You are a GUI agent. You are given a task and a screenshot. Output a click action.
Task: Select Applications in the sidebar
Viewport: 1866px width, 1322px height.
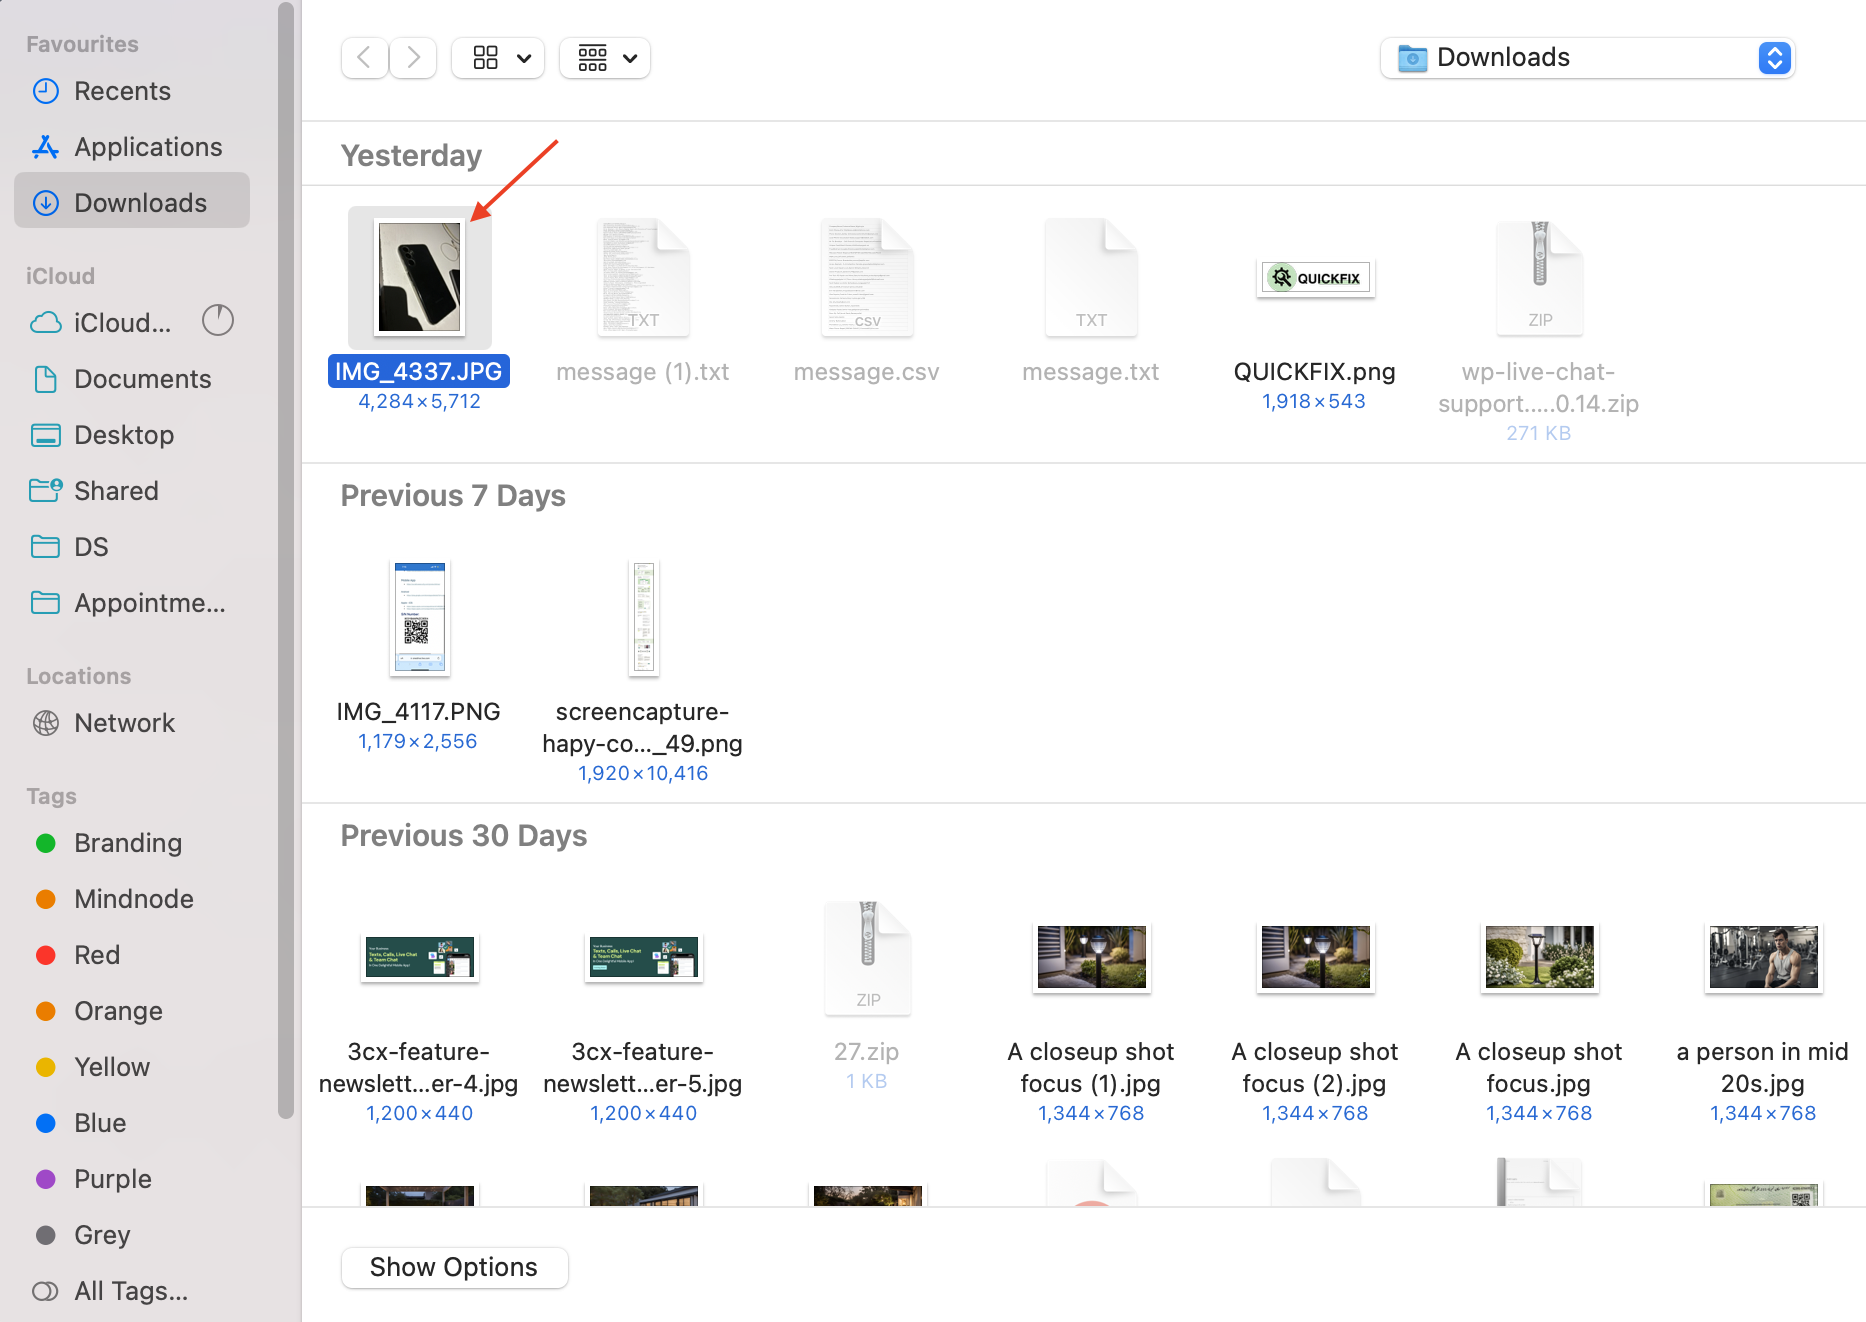click(x=148, y=147)
